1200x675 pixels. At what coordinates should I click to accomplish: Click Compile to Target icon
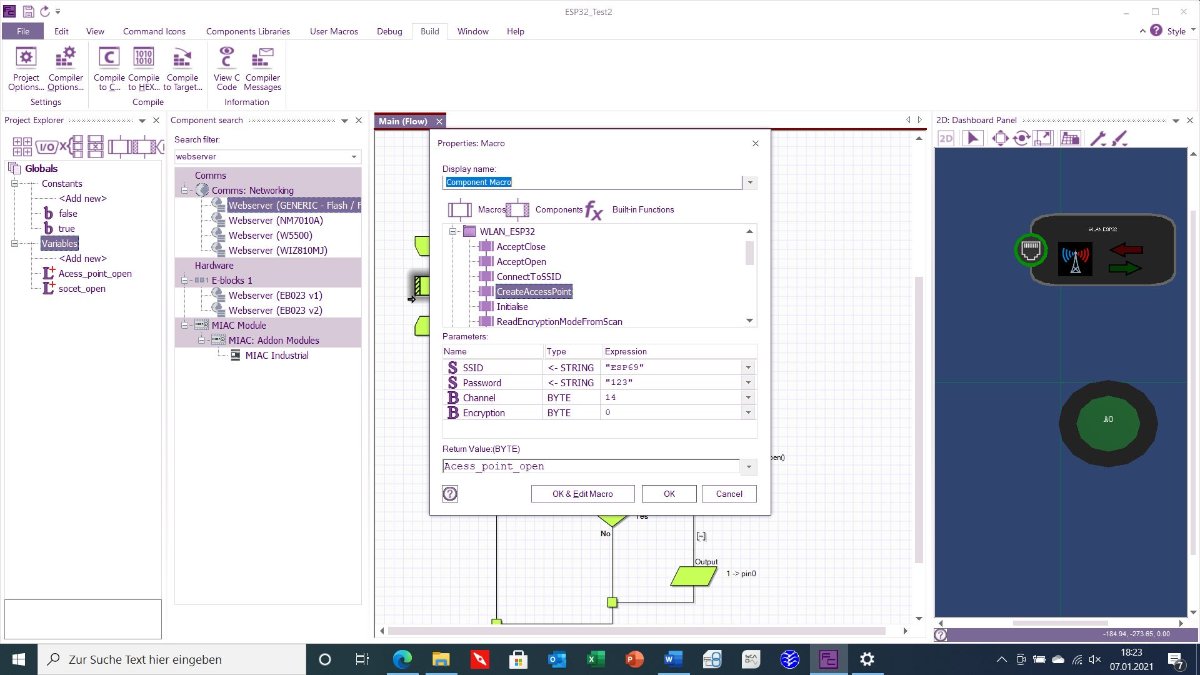(x=182, y=68)
